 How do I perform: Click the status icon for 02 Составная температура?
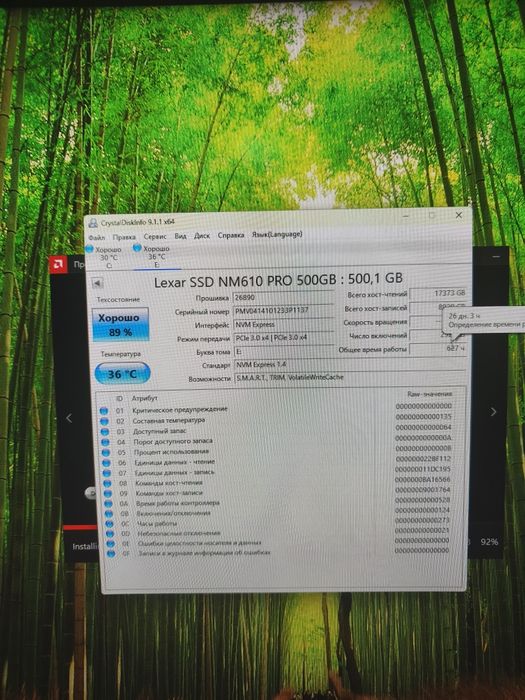pos(104,421)
